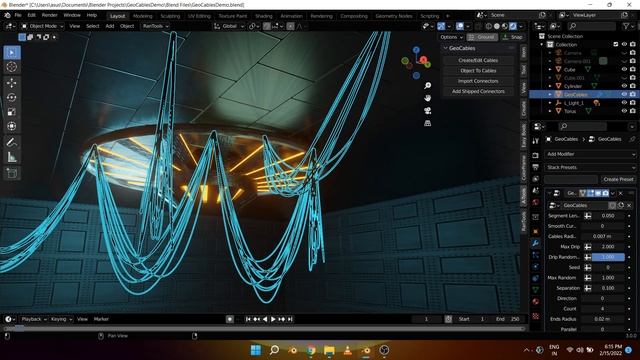640x360 pixels.
Task: Select the Annotate tool
Action: [12, 142]
